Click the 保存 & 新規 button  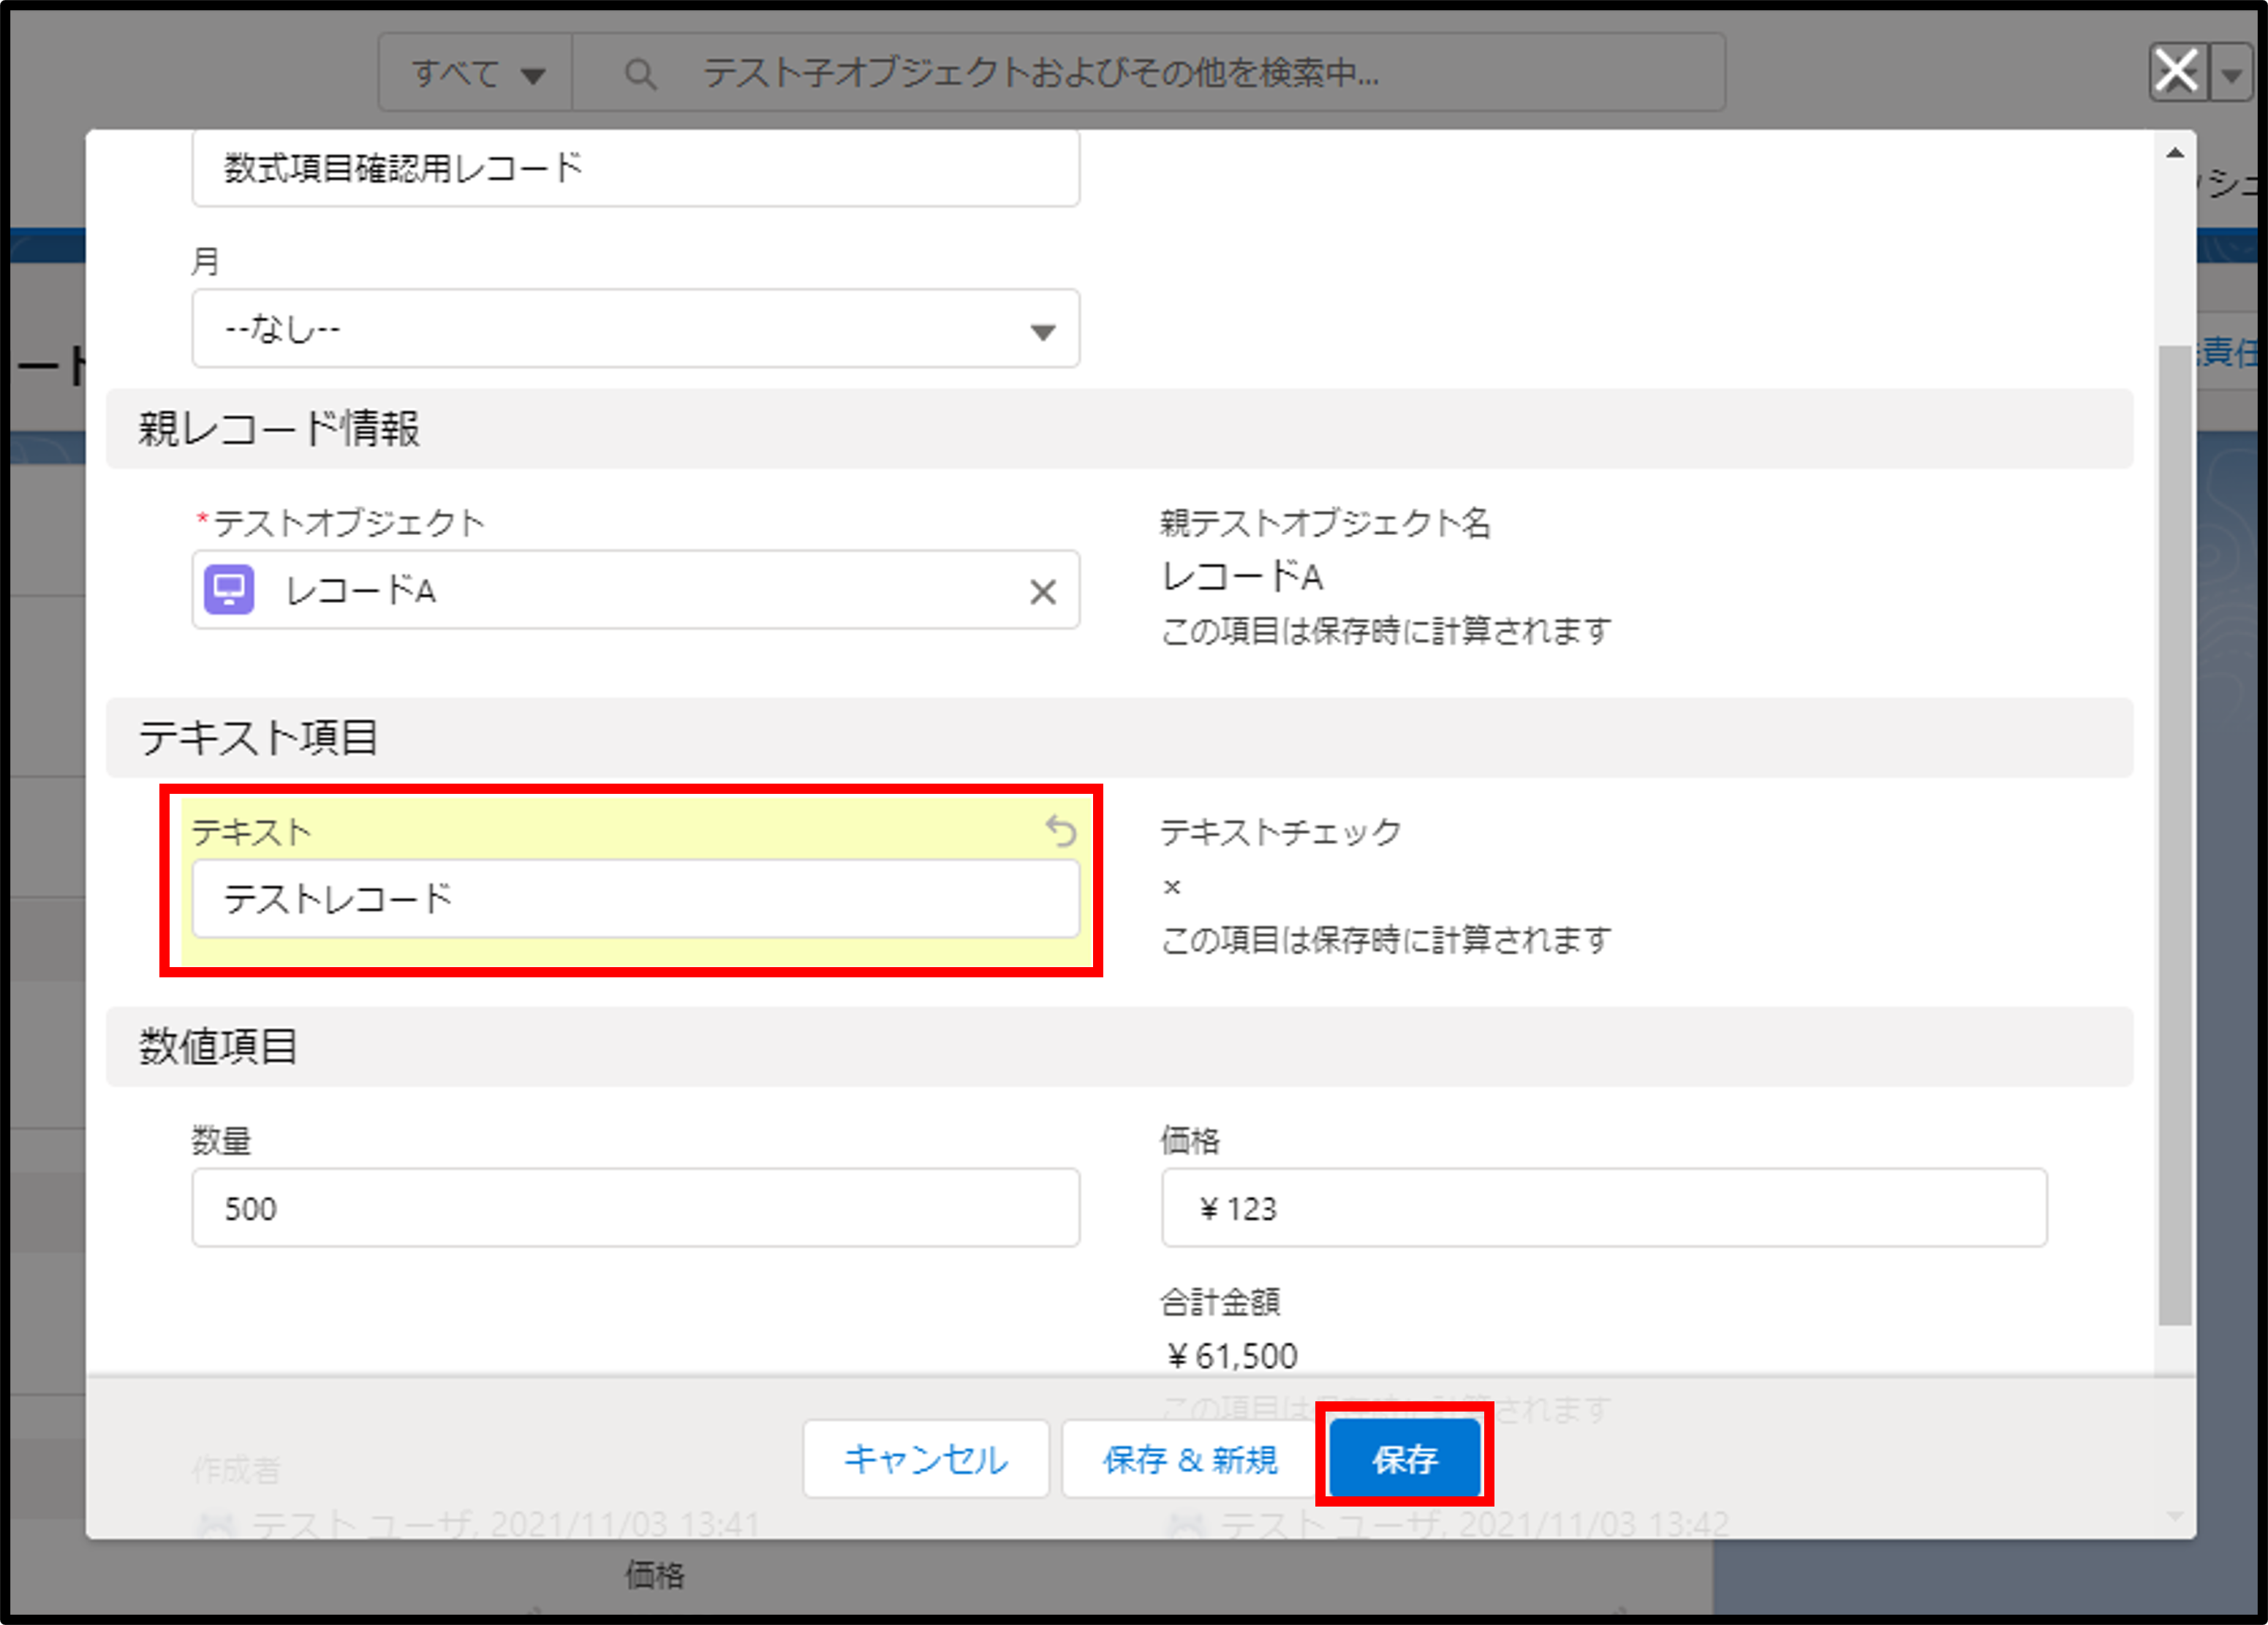[1189, 1459]
